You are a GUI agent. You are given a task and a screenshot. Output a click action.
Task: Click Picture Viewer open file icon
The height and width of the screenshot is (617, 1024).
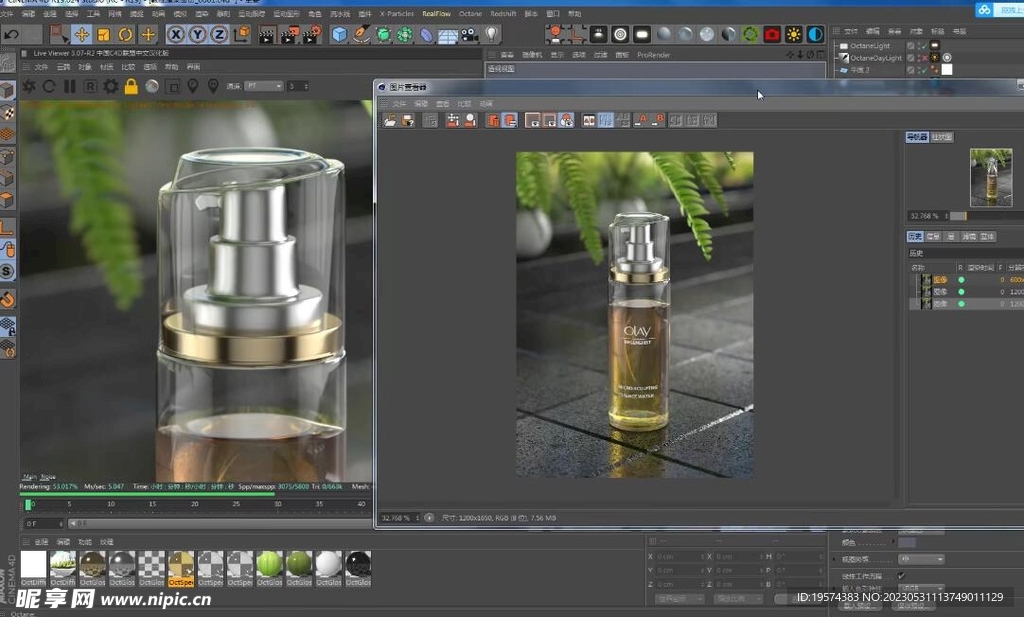[x=390, y=120]
